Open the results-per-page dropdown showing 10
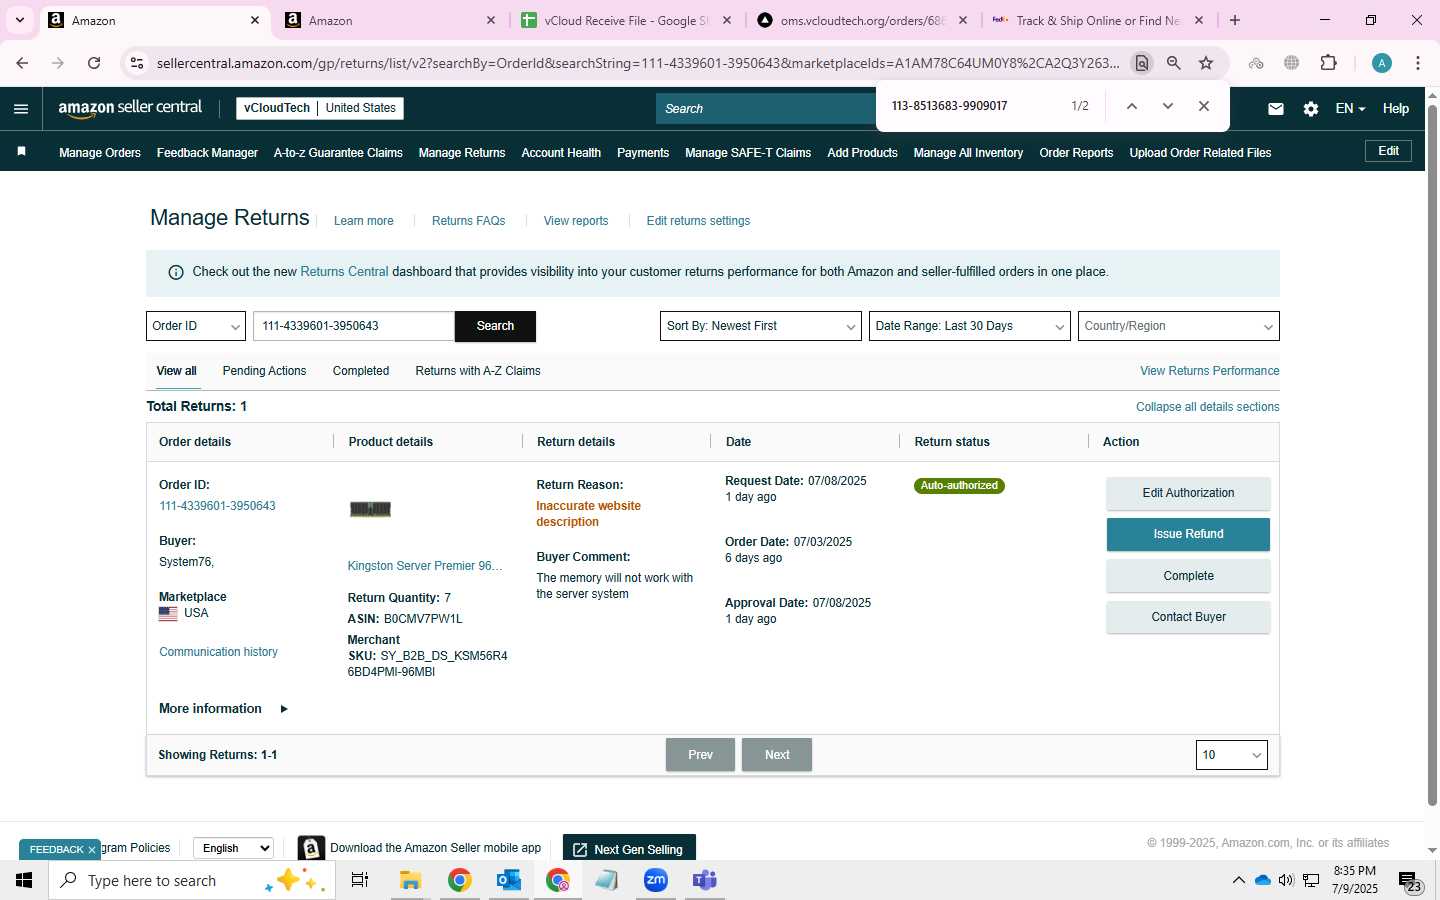This screenshot has width=1440, height=900. (x=1231, y=755)
